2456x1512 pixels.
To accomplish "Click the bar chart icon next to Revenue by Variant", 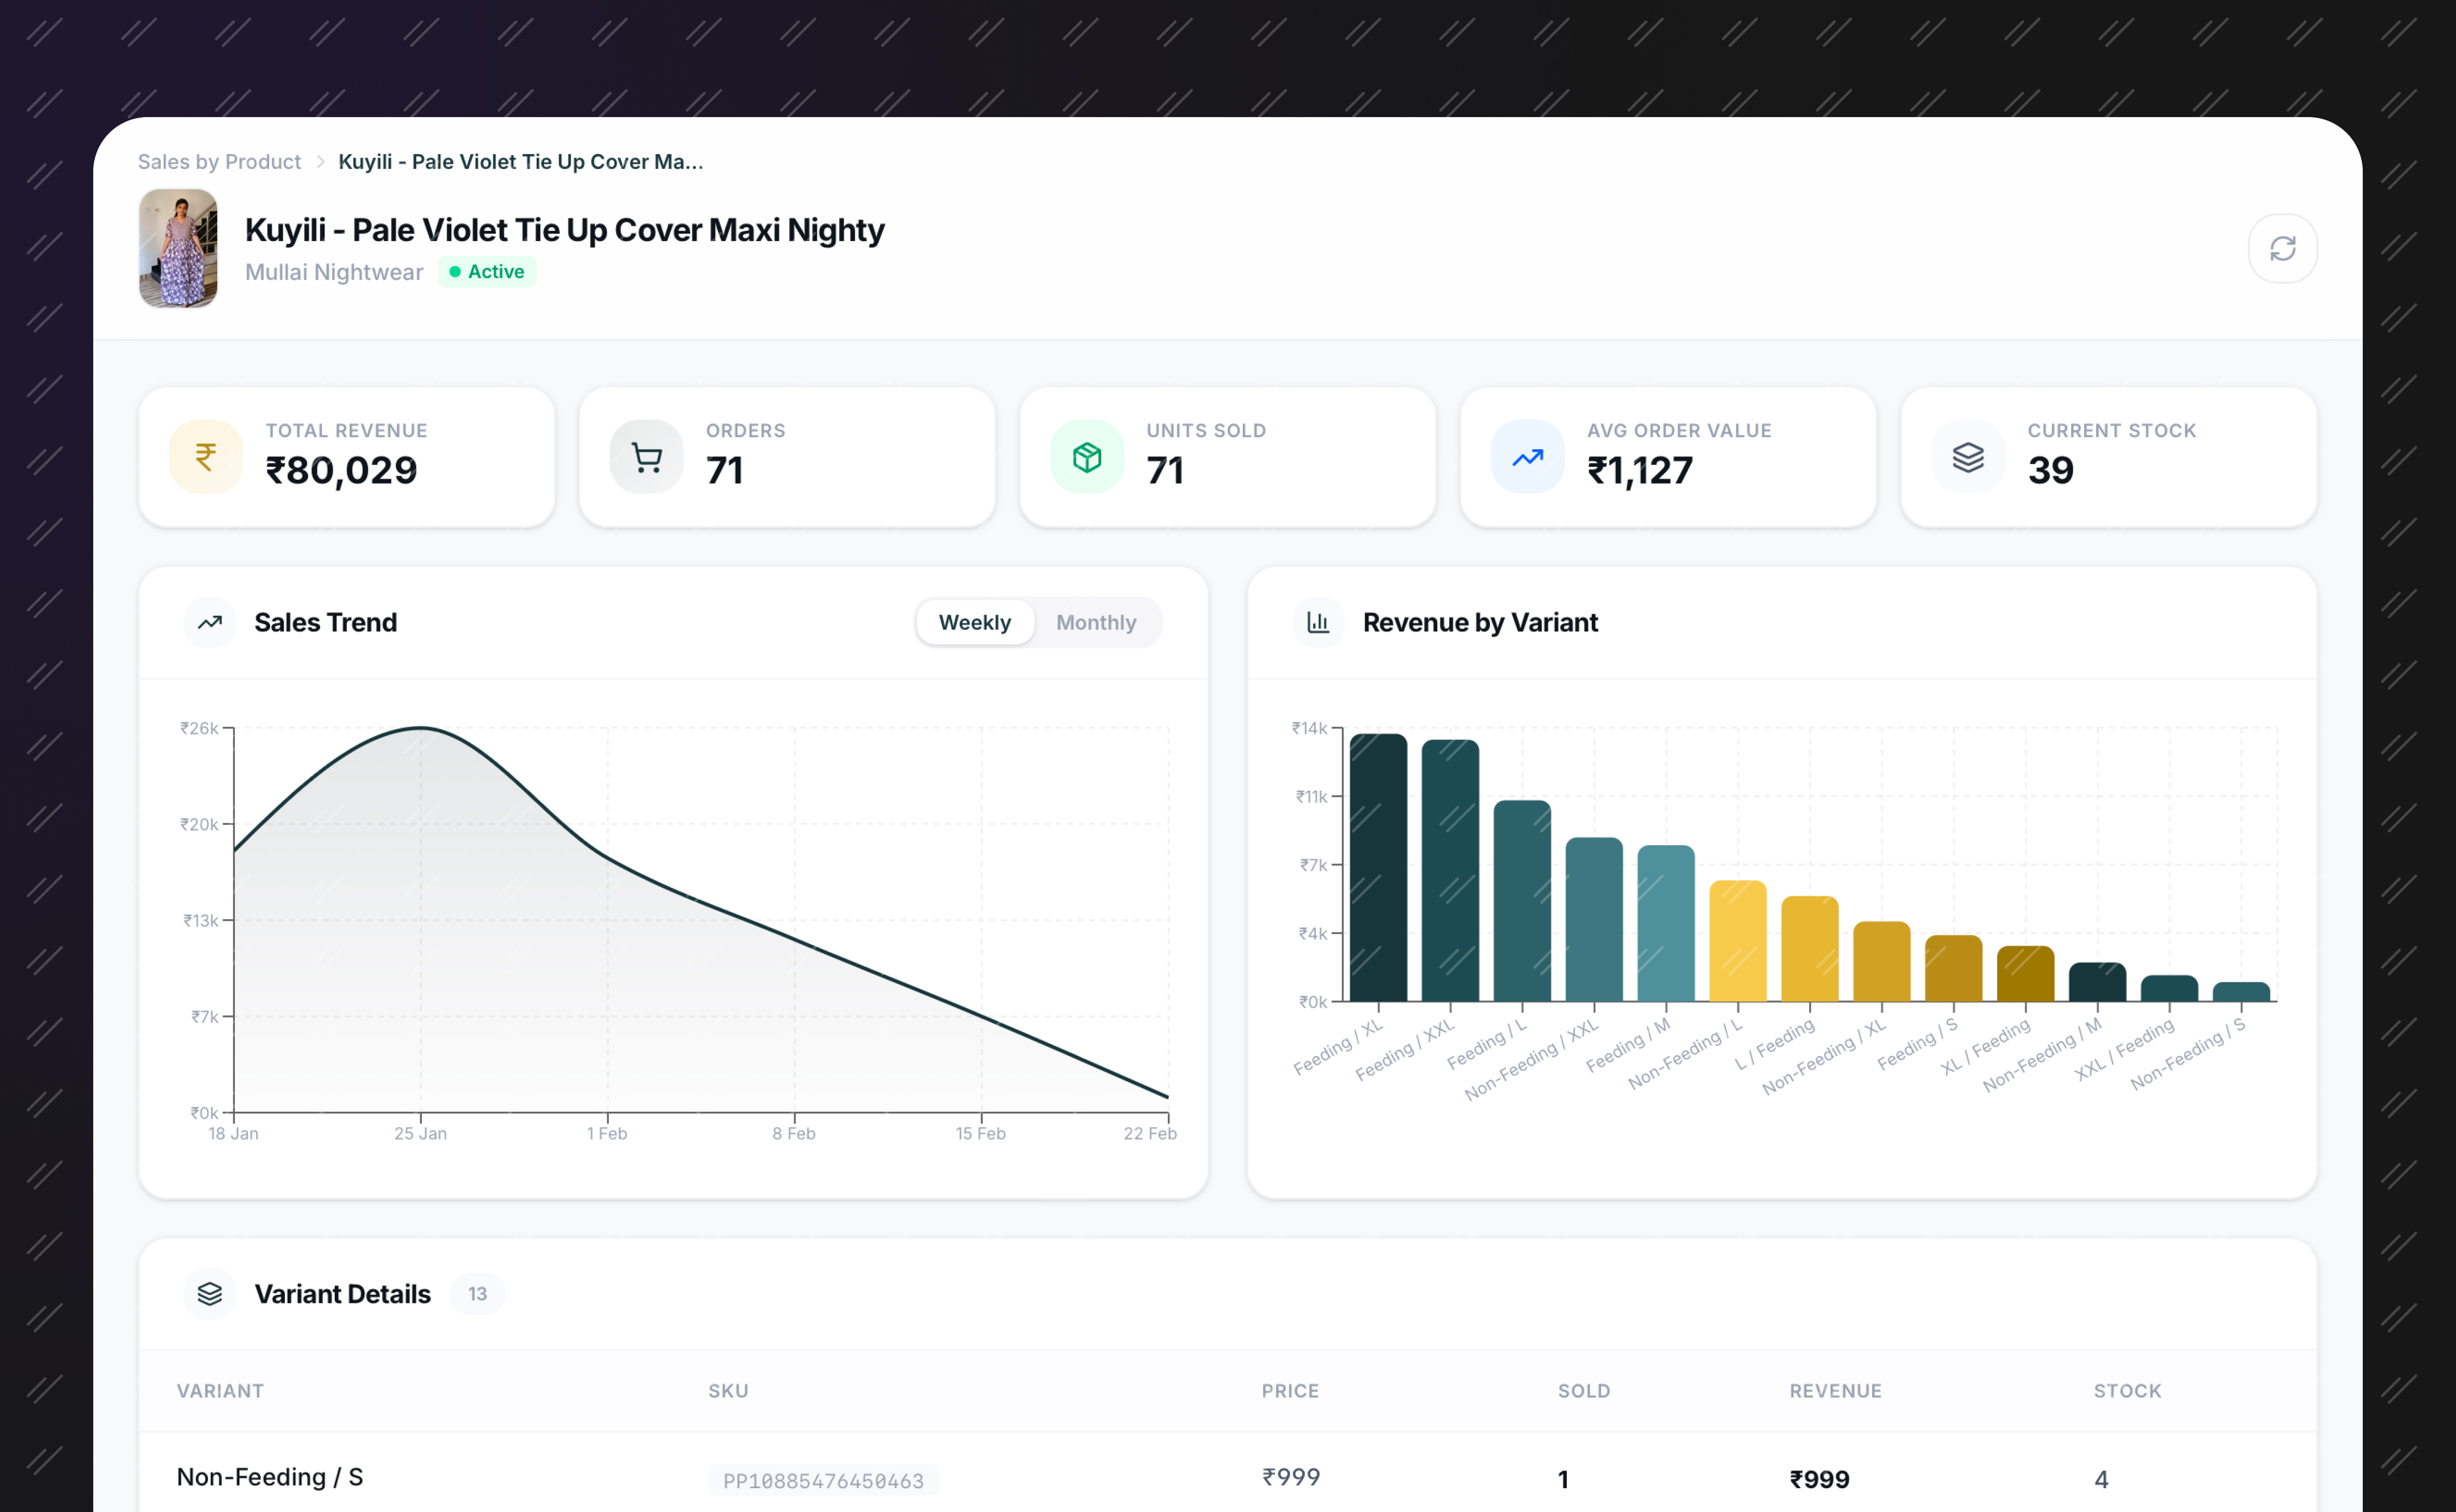I will 1318,622.
